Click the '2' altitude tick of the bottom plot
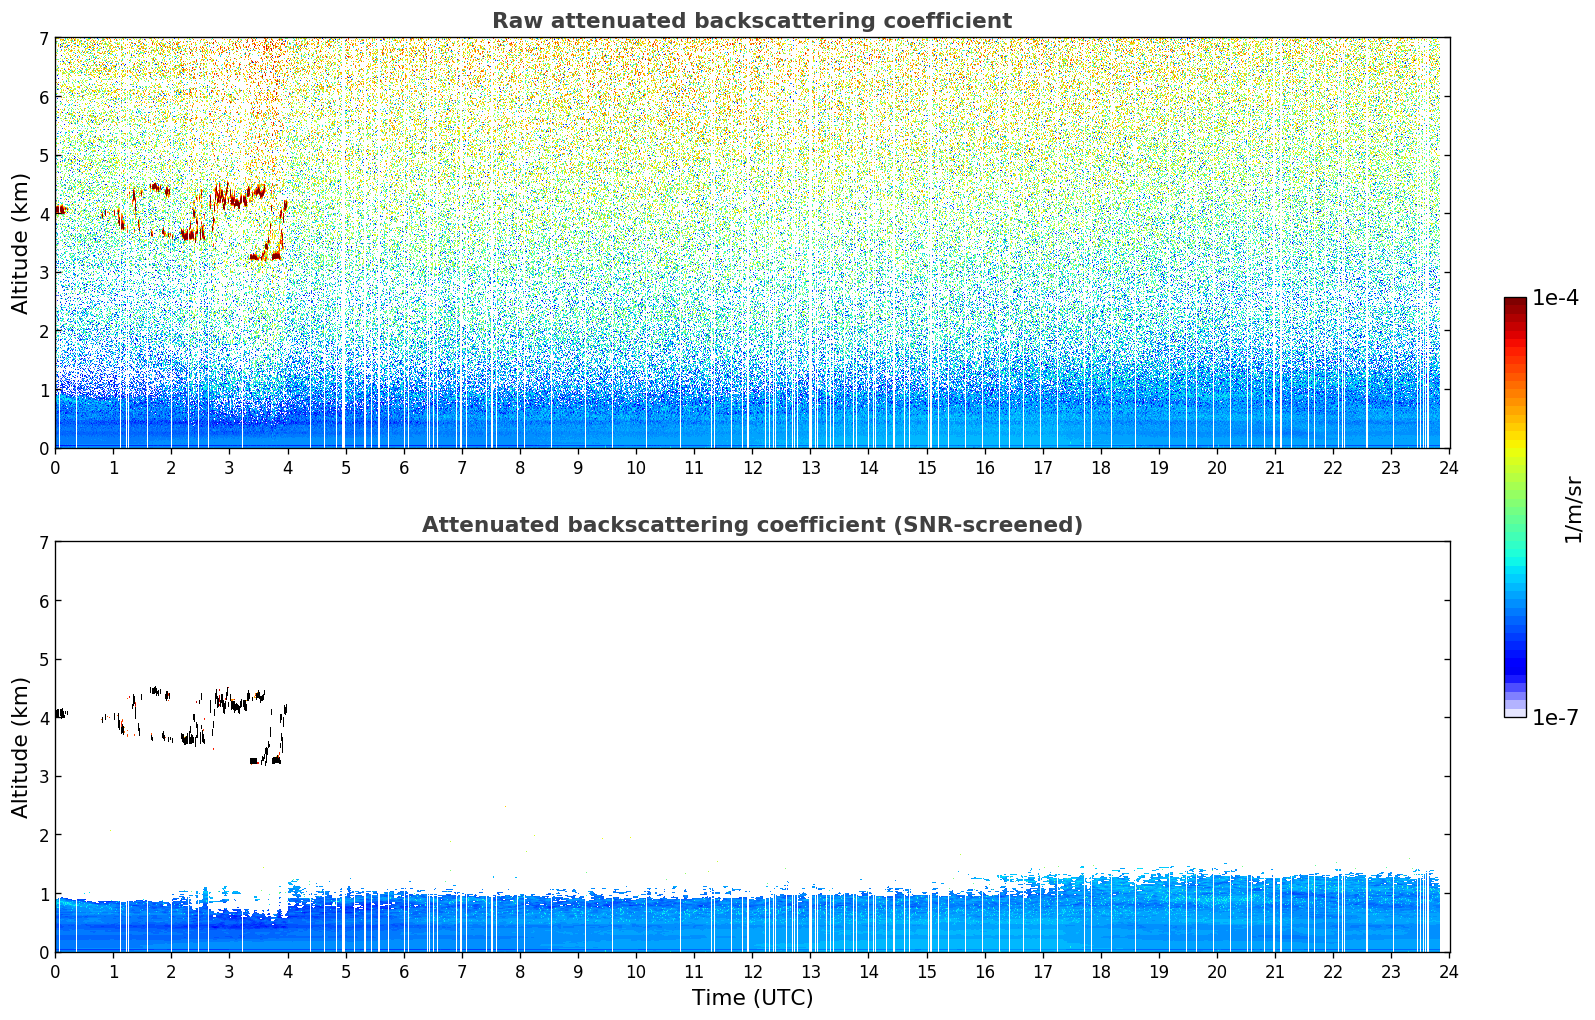The height and width of the screenshot is (1020, 1595). coord(44,834)
